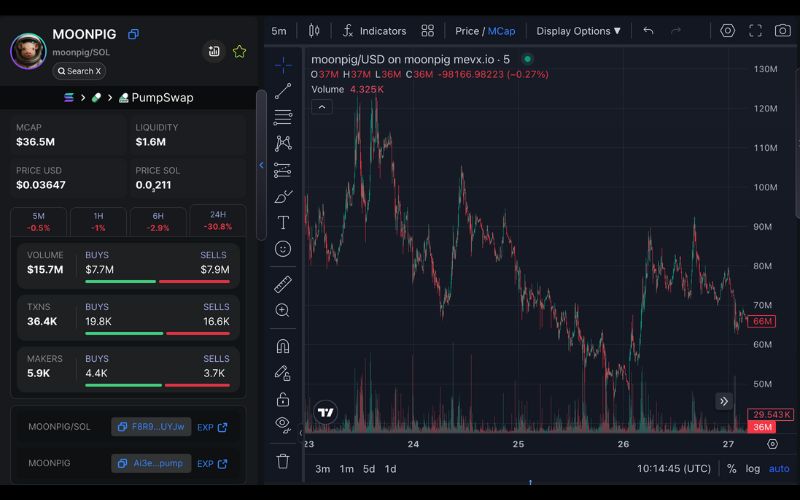Open candle chart style selector
Image resolution: width=800 pixels, height=500 pixels.
[314, 31]
